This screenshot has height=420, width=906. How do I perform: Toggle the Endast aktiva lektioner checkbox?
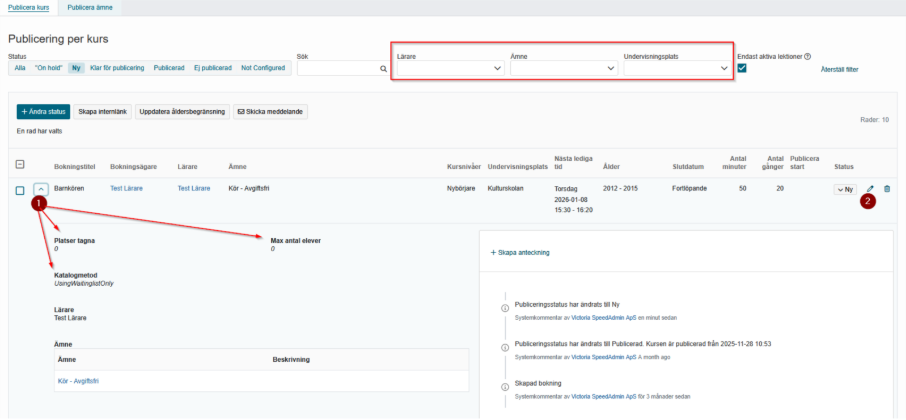click(x=742, y=68)
